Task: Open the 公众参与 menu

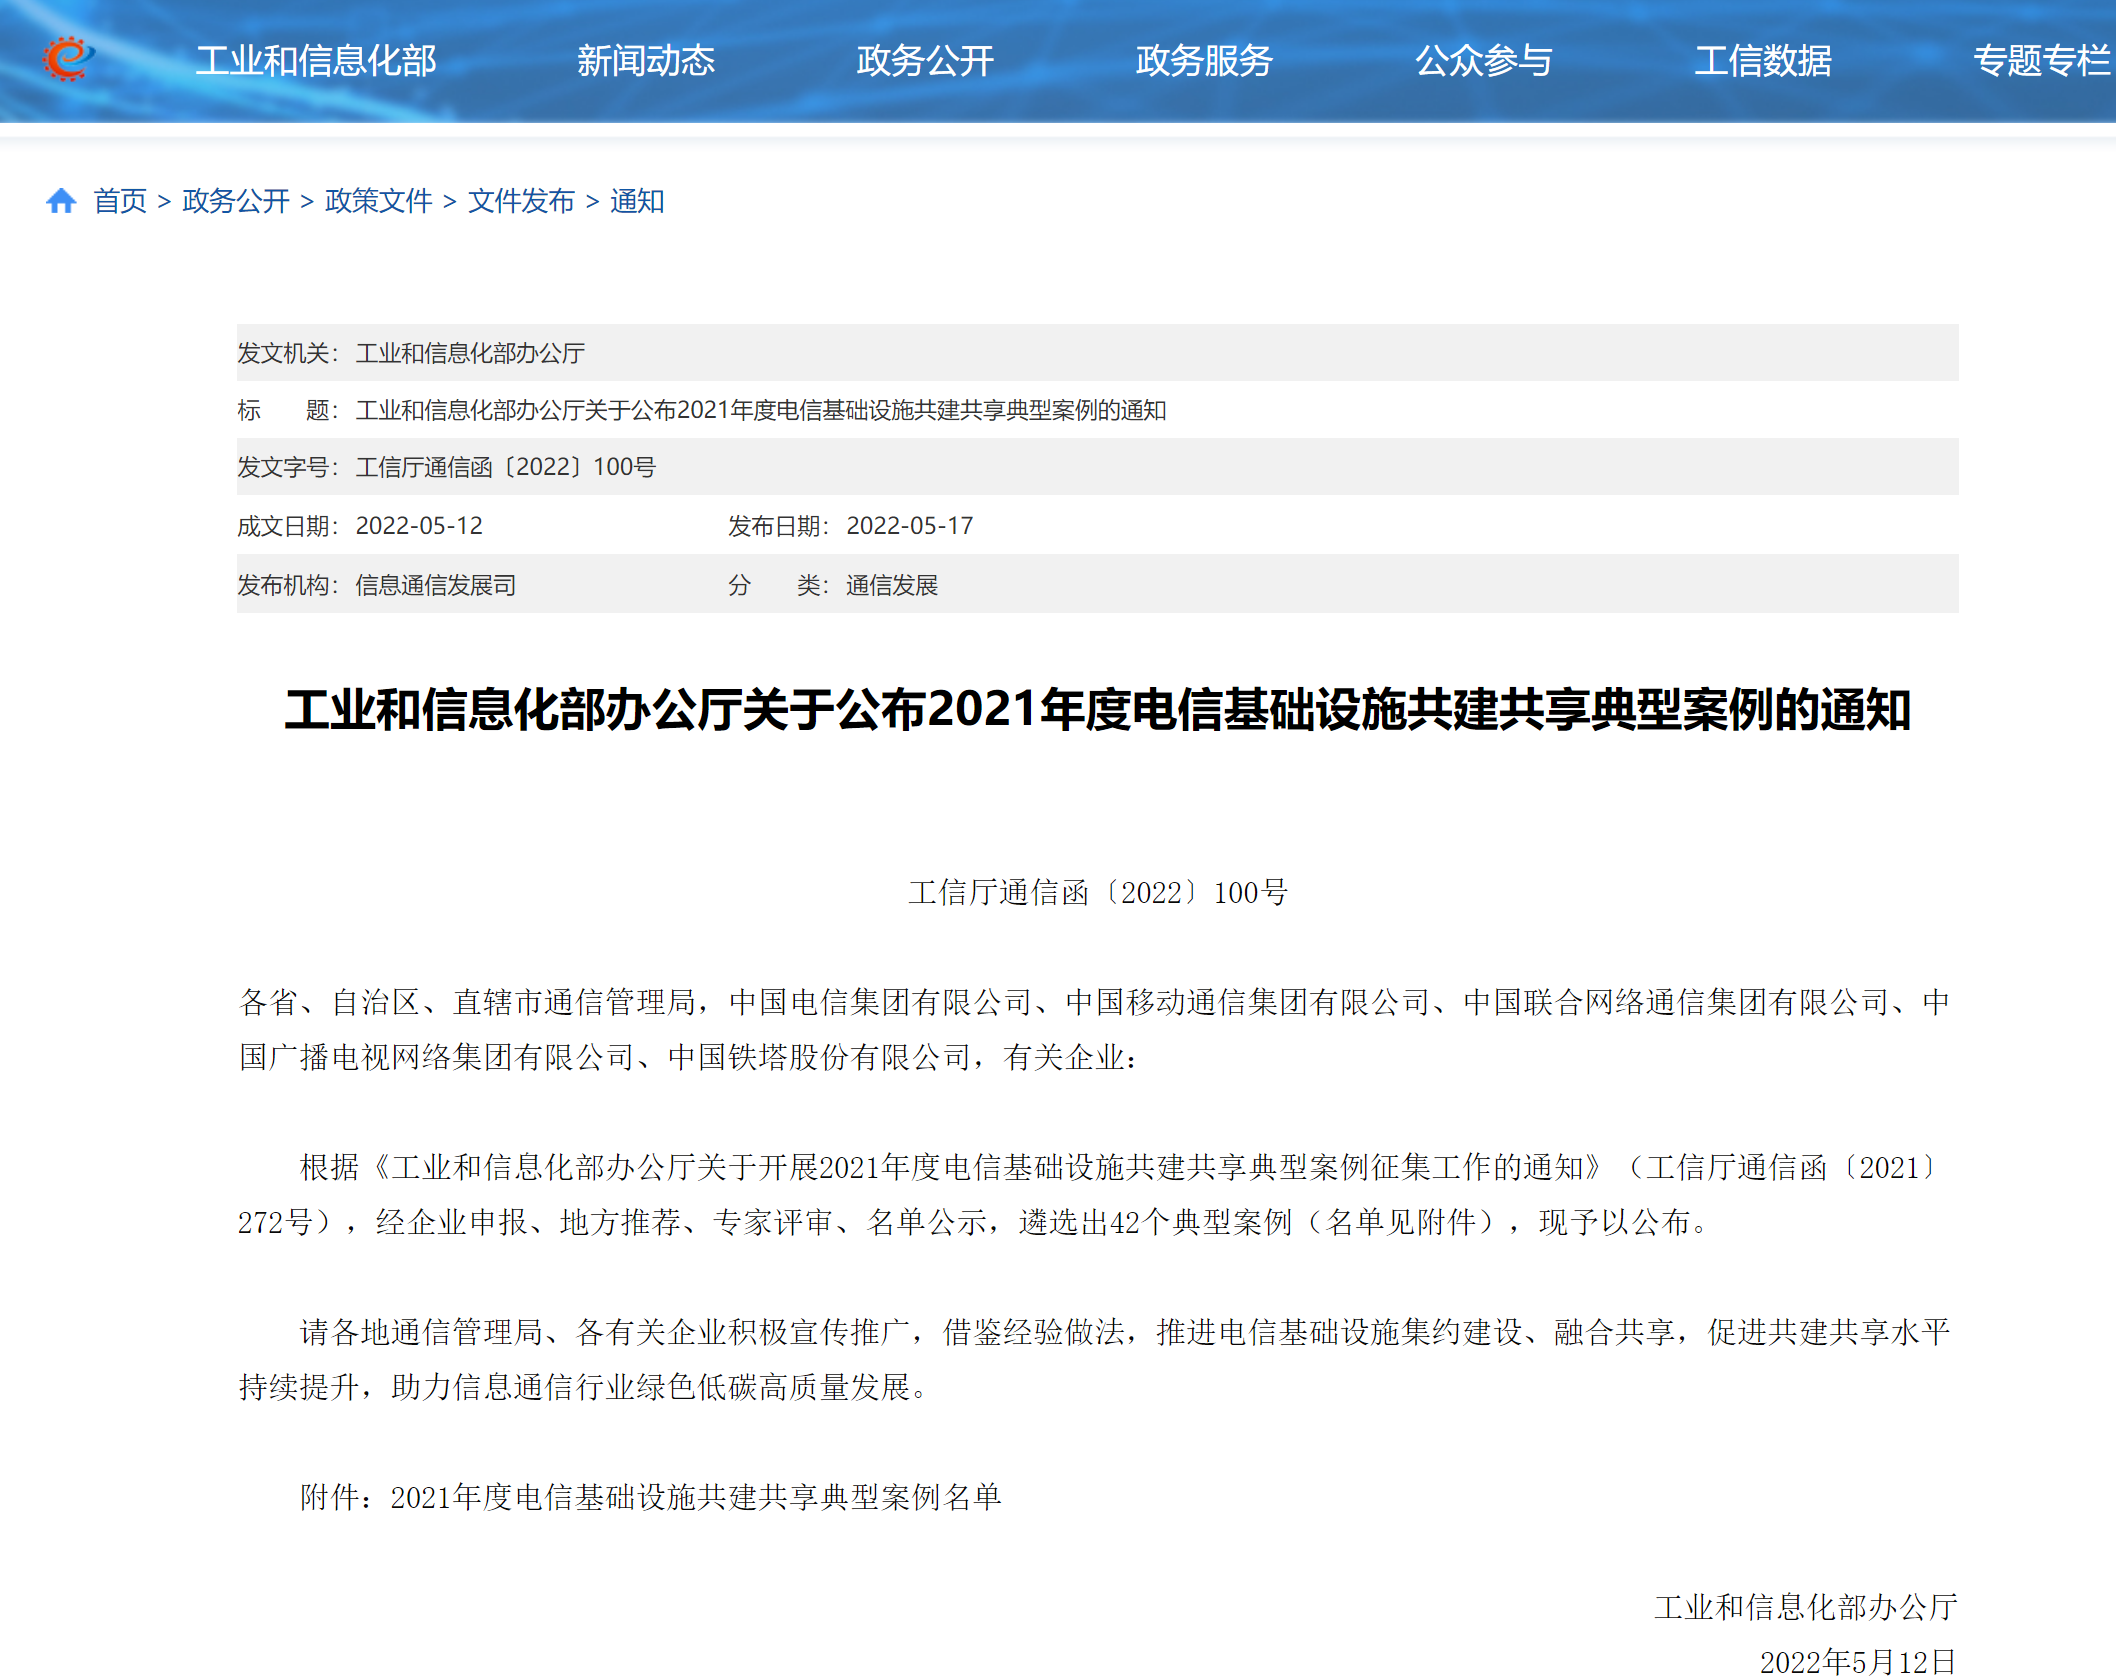Action: 1484,61
